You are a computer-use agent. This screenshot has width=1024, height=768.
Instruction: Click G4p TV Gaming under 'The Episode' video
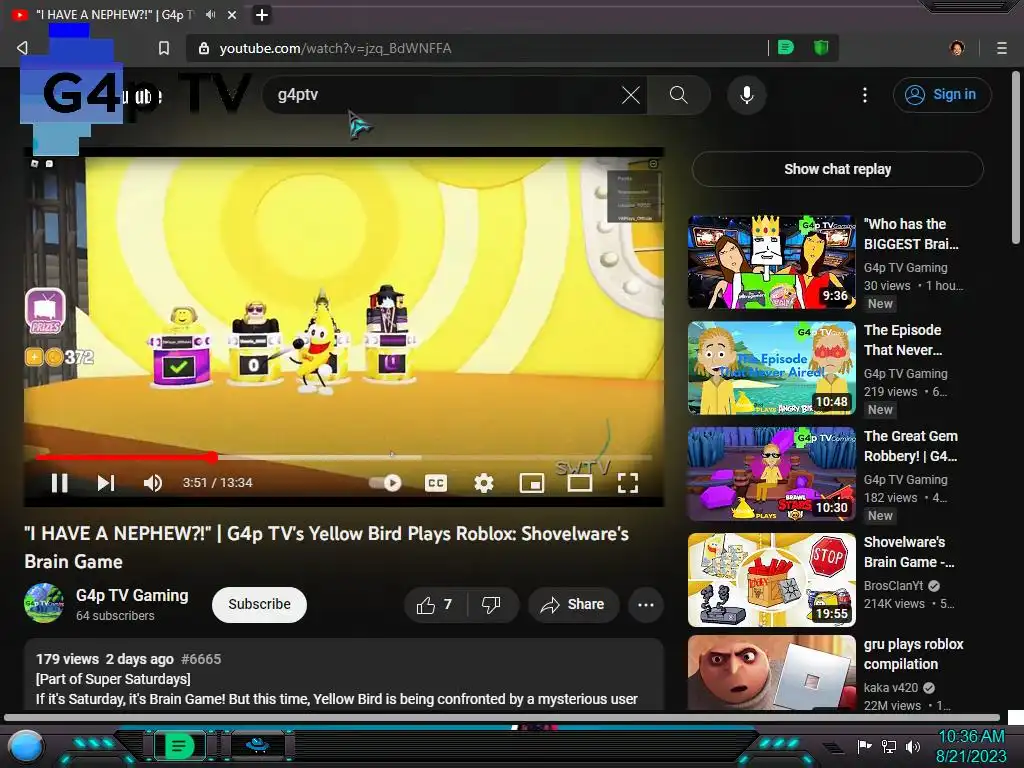(x=905, y=374)
